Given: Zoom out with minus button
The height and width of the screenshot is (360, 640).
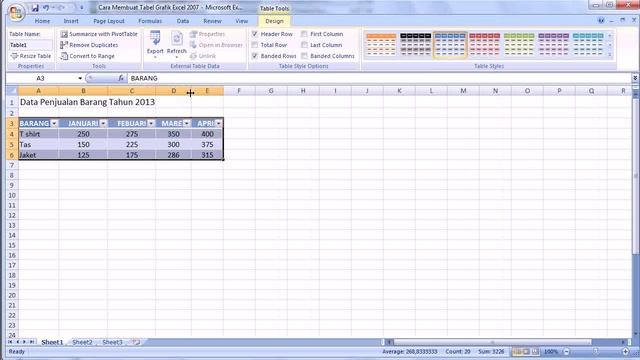Looking at the screenshot, I should [567, 351].
